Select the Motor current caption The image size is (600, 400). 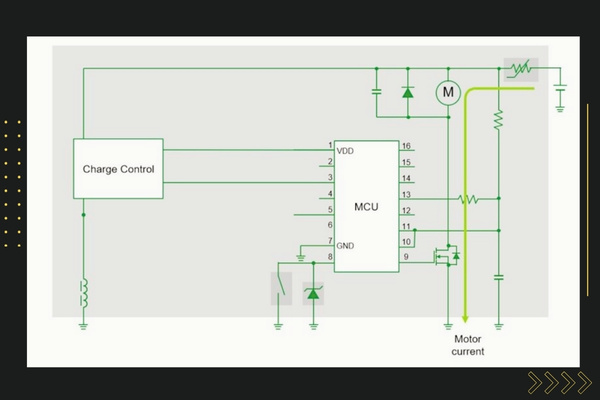tap(468, 345)
